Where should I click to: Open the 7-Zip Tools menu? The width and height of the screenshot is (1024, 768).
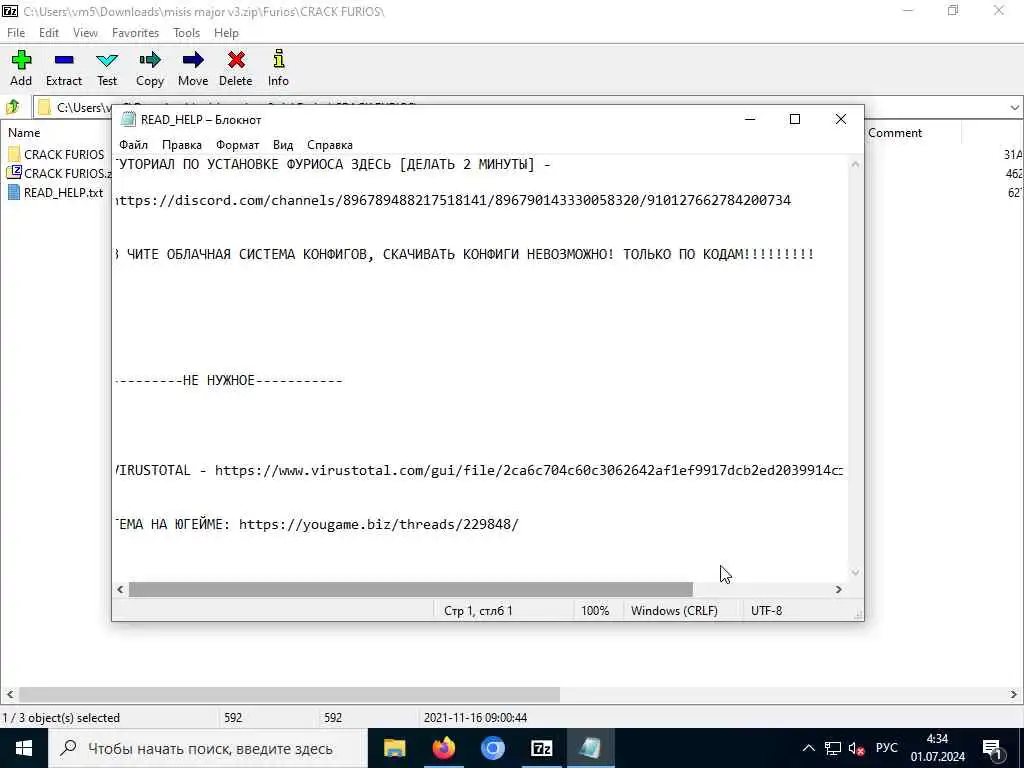click(186, 33)
